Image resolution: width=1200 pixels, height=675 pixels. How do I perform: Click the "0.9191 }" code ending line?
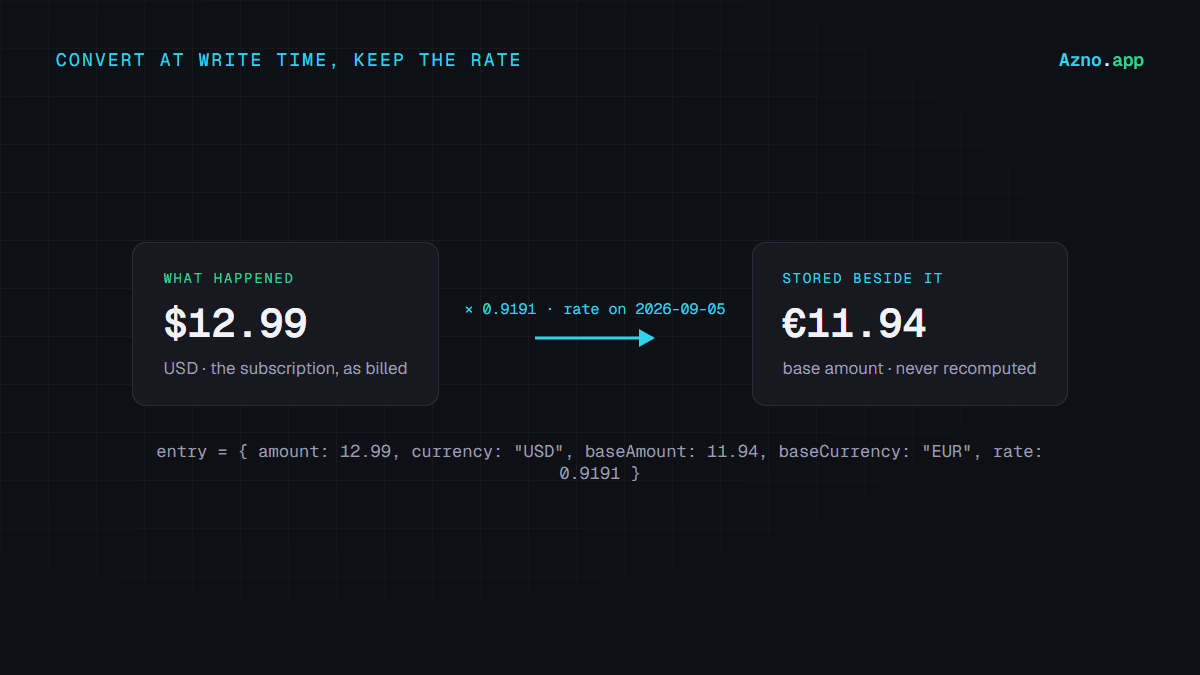(600, 473)
